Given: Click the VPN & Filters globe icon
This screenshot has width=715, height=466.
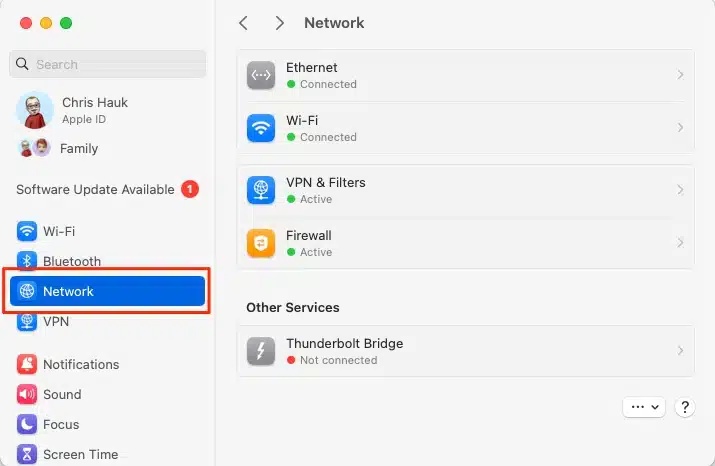Looking at the screenshot, I should pos(261,190).
